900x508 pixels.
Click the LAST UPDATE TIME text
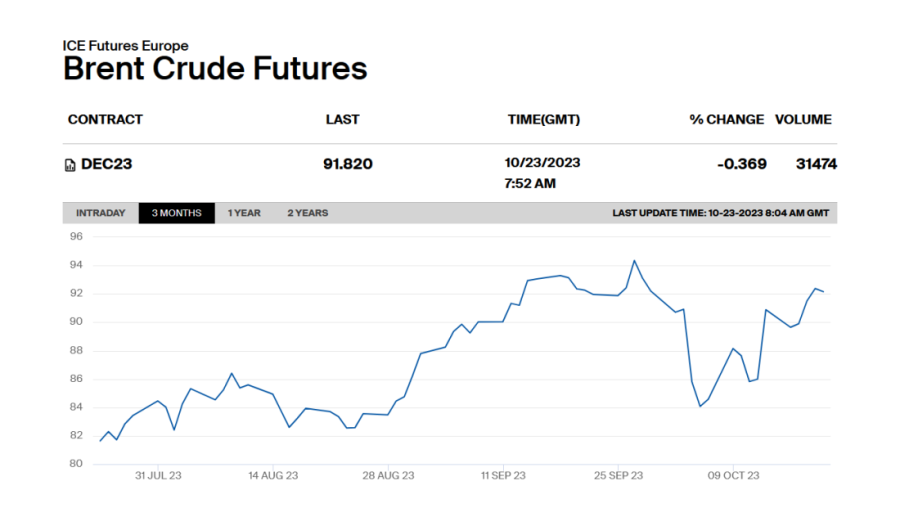click(x=720, y=213)
